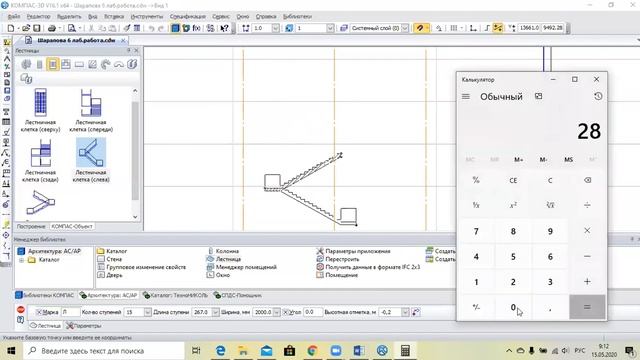The height and width of the screenshot is (360, 640).
Task: Open the Колонна library item
Action: pyautogui.click(x=223, y=251)
